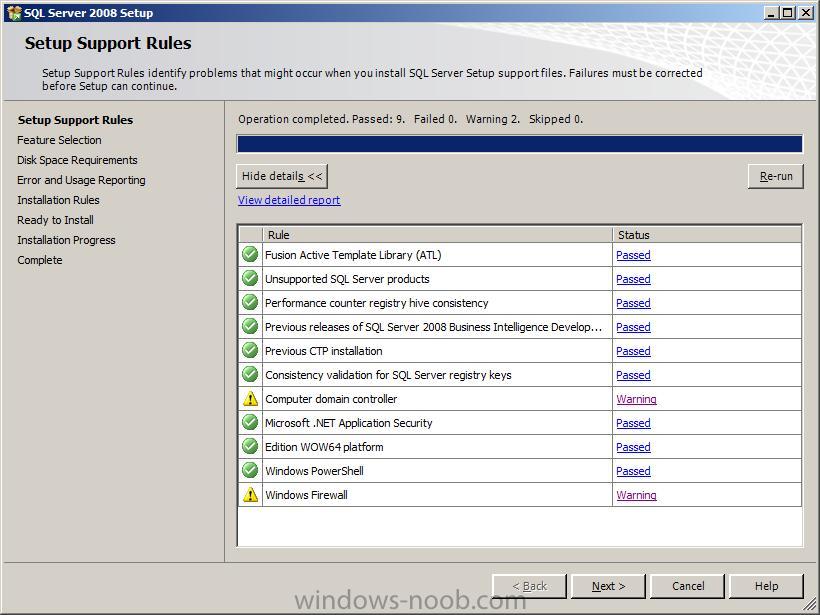Click the disabled Back button
The height and width of the screenshot is (615, 820).
coord(529,586)
